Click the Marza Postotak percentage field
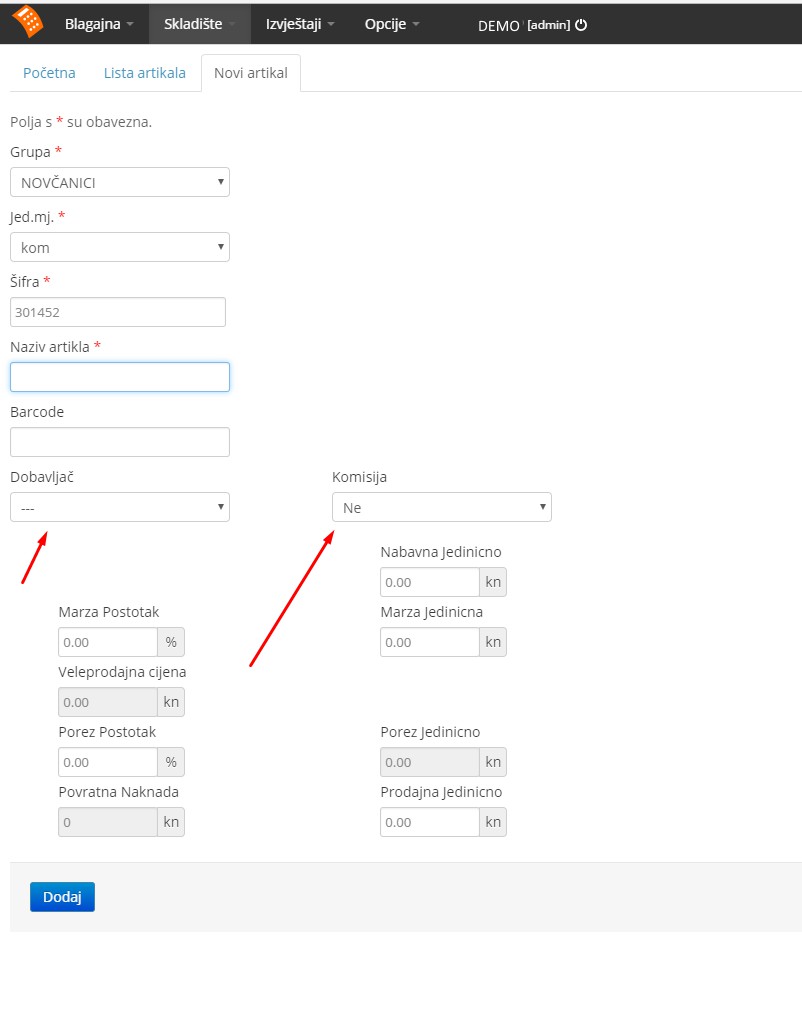 (x=108, y=642)
